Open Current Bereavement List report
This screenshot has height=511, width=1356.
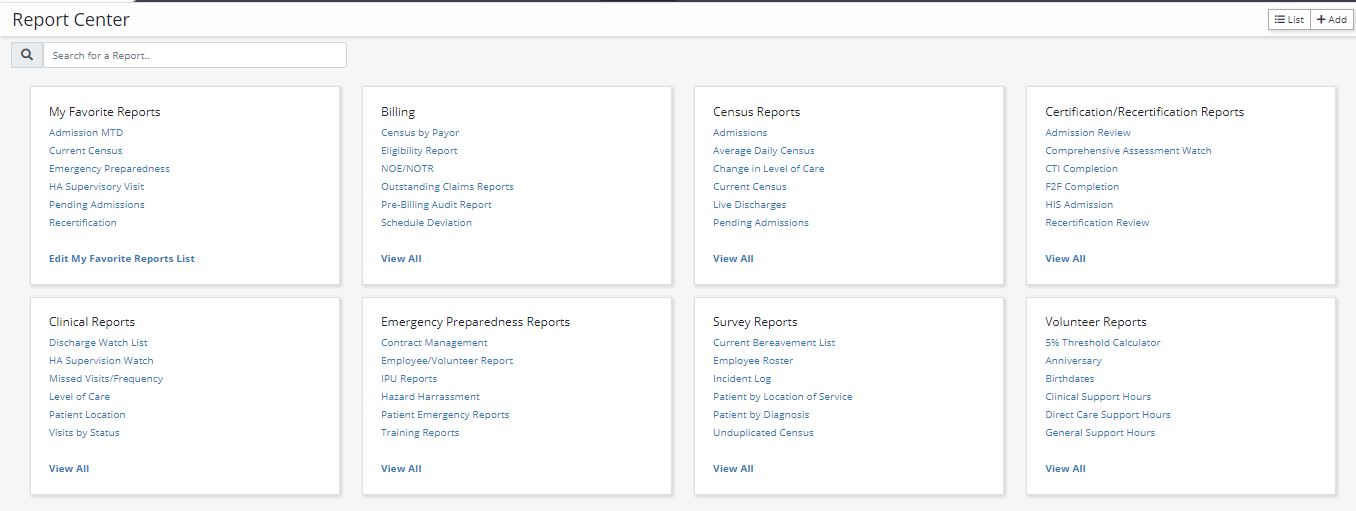click(x=774, y=343)
